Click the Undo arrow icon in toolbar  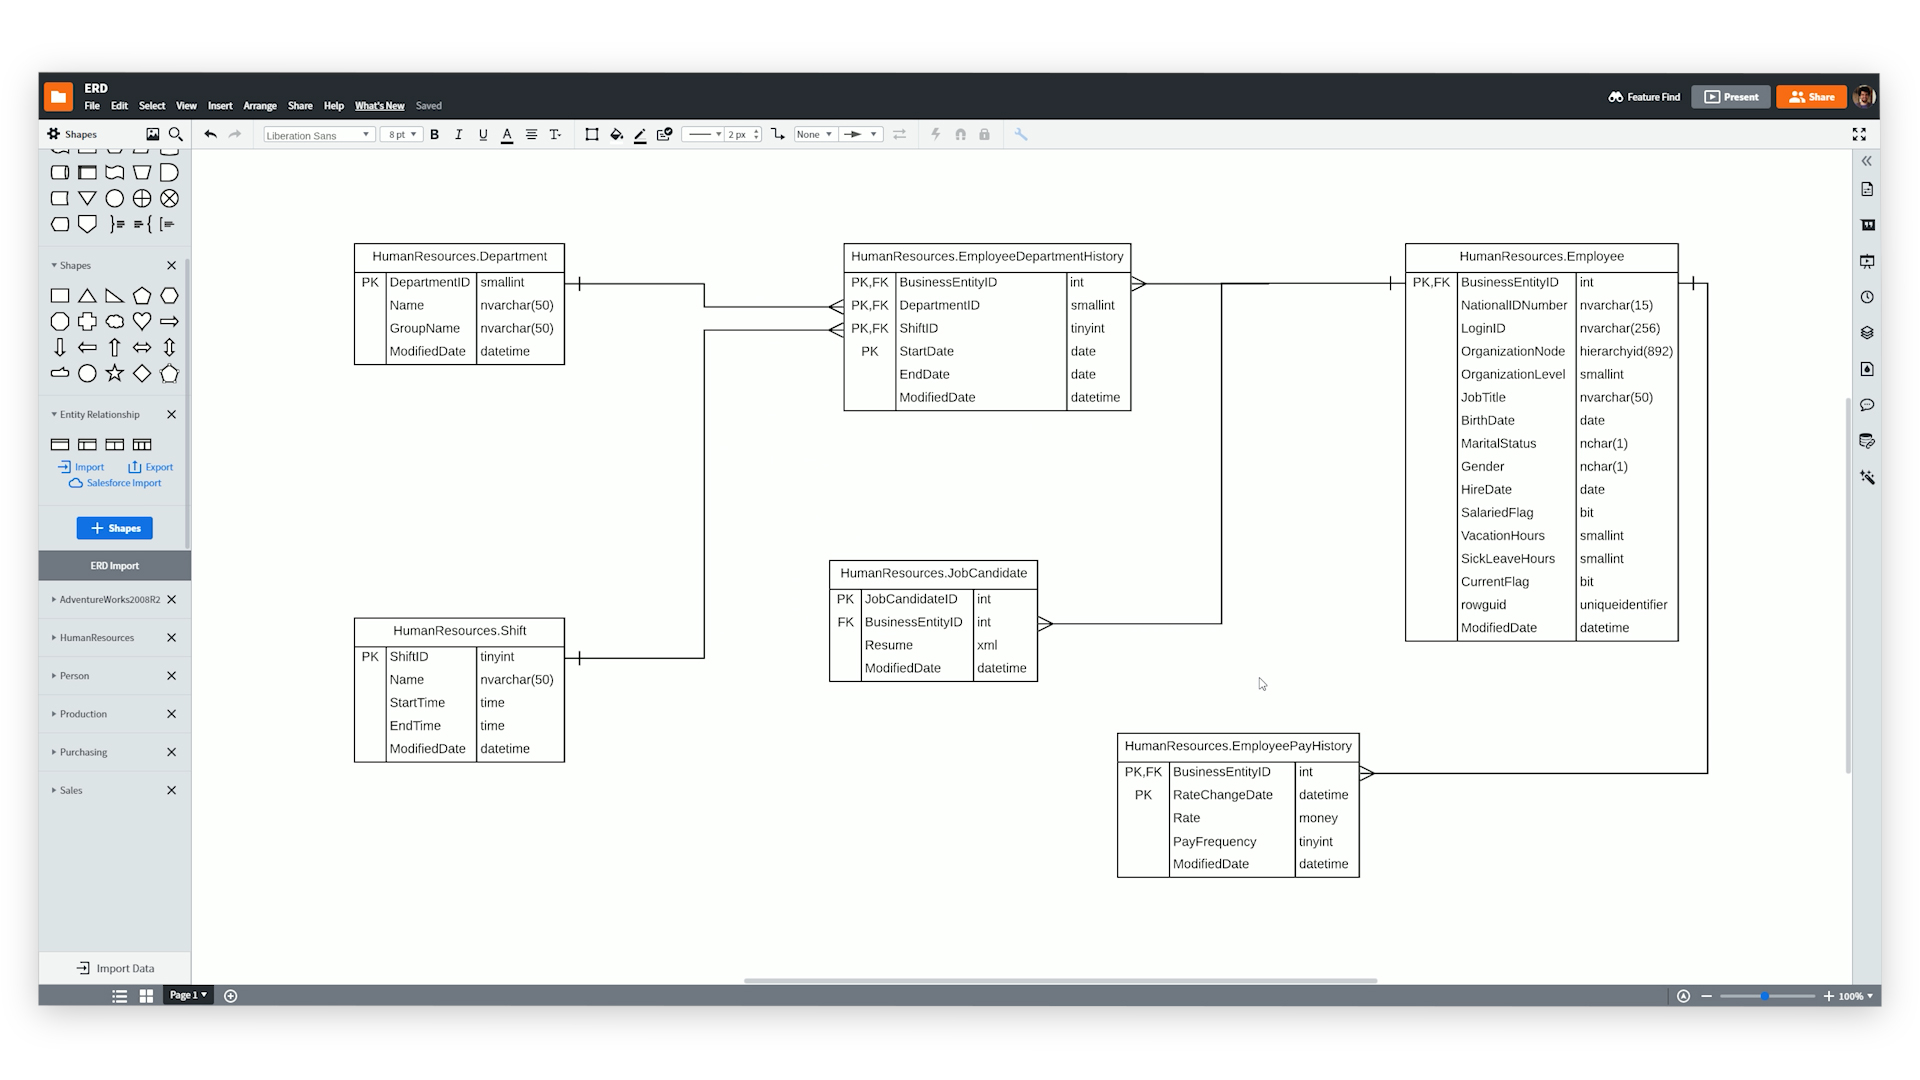210,133
